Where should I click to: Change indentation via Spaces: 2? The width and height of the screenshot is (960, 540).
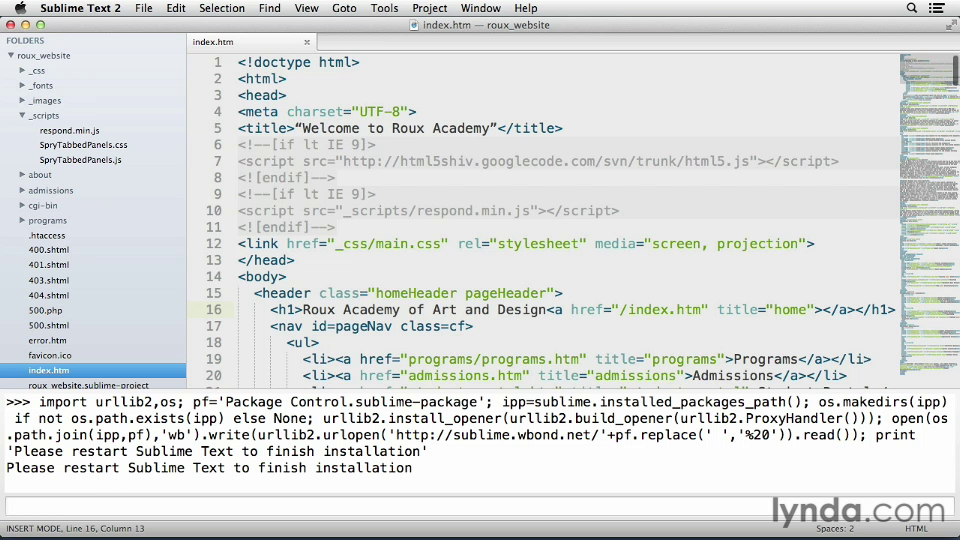point(834,528)
